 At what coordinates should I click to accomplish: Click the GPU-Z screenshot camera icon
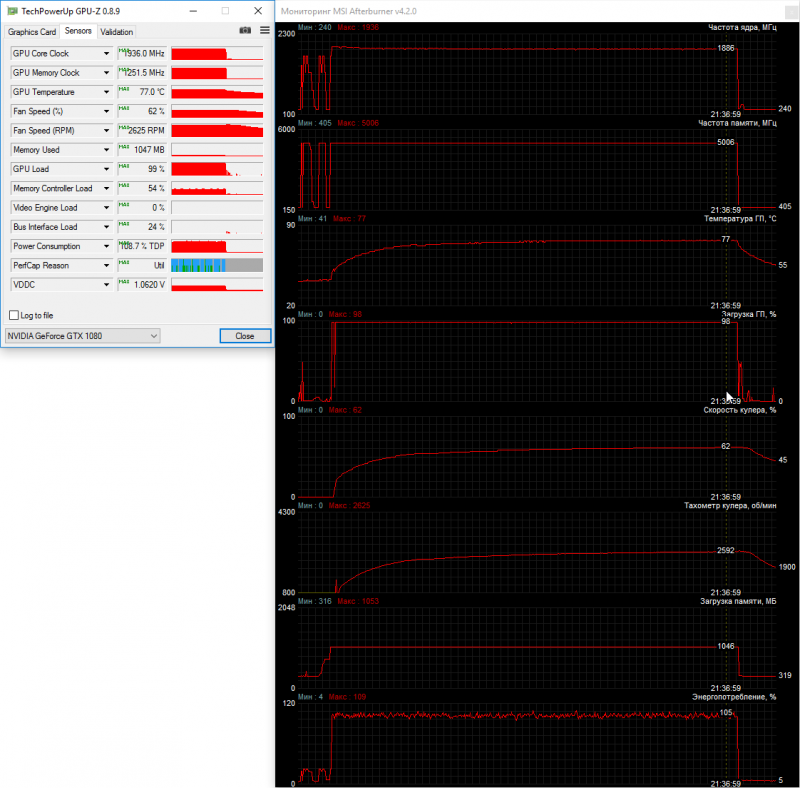245,30
